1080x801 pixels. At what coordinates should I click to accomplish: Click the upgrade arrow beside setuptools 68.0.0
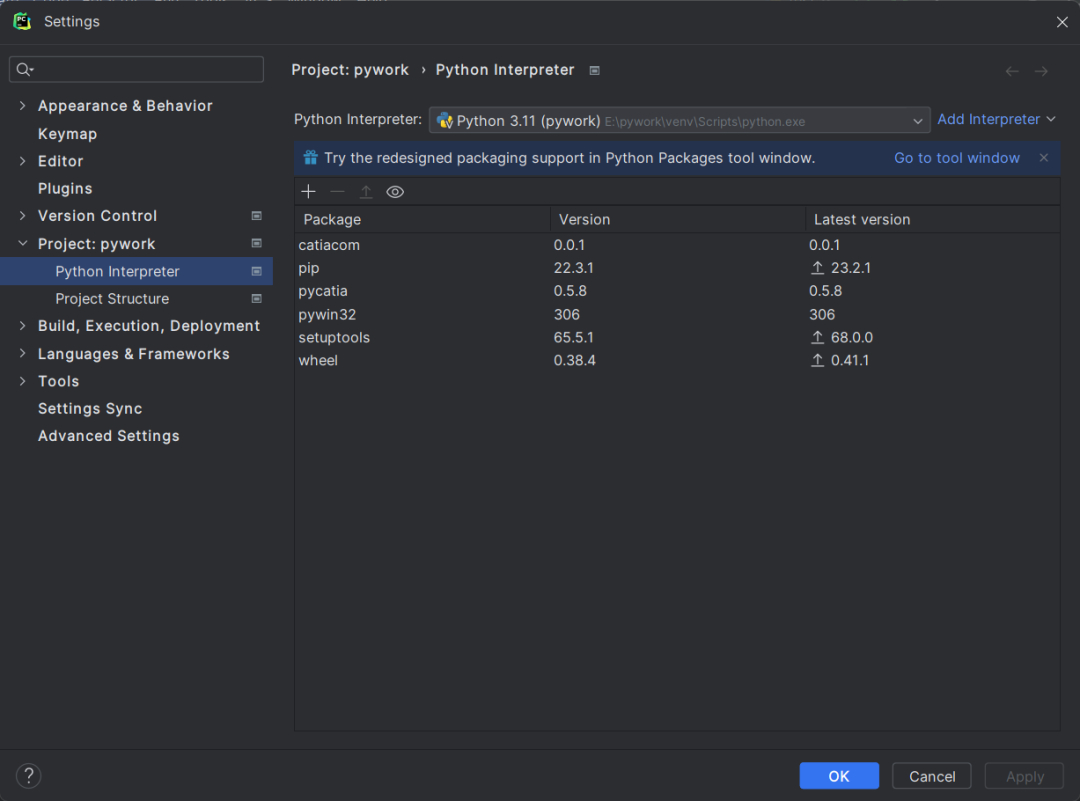coord(818,337)
